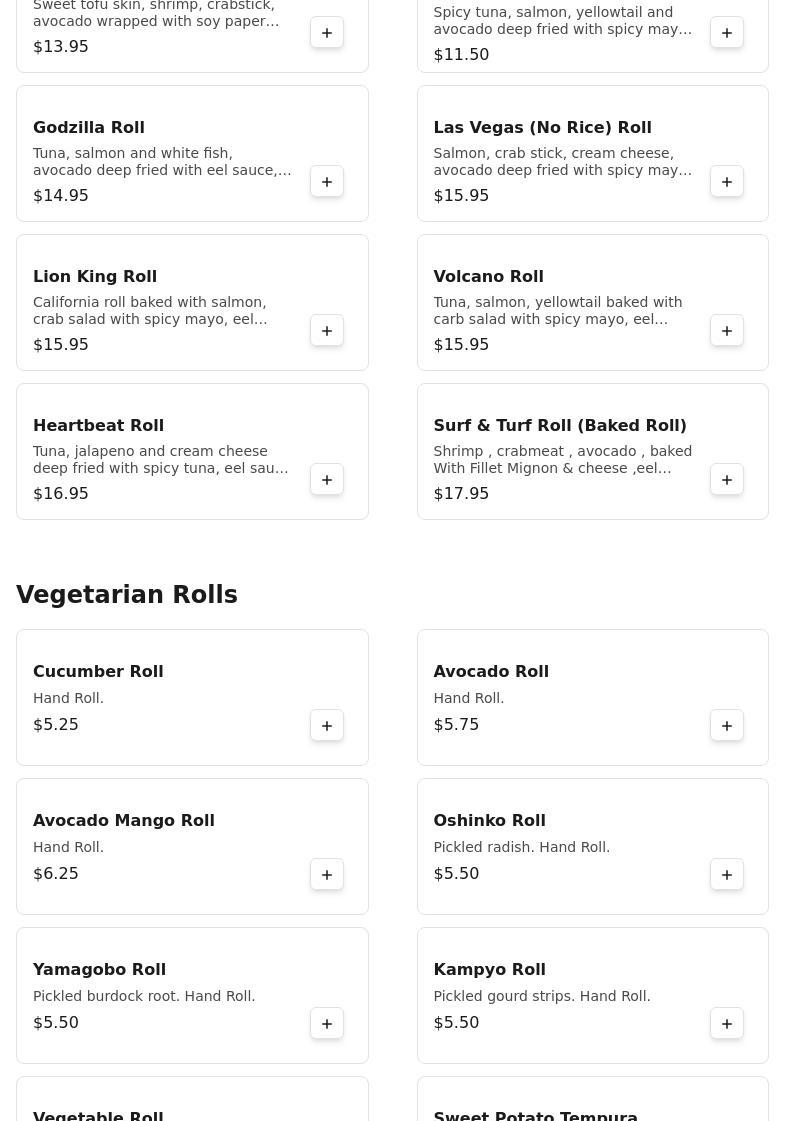
Task: Add the $13.95 roll at top left
Action: point(327,33)
